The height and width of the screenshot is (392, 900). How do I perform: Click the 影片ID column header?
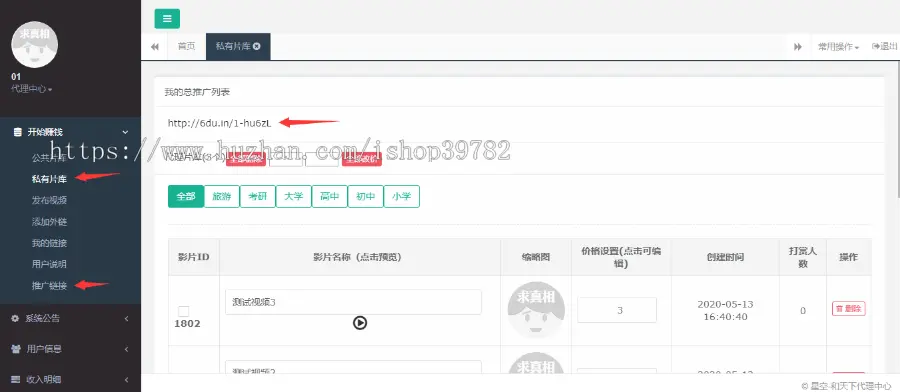[x=193, y=257]
